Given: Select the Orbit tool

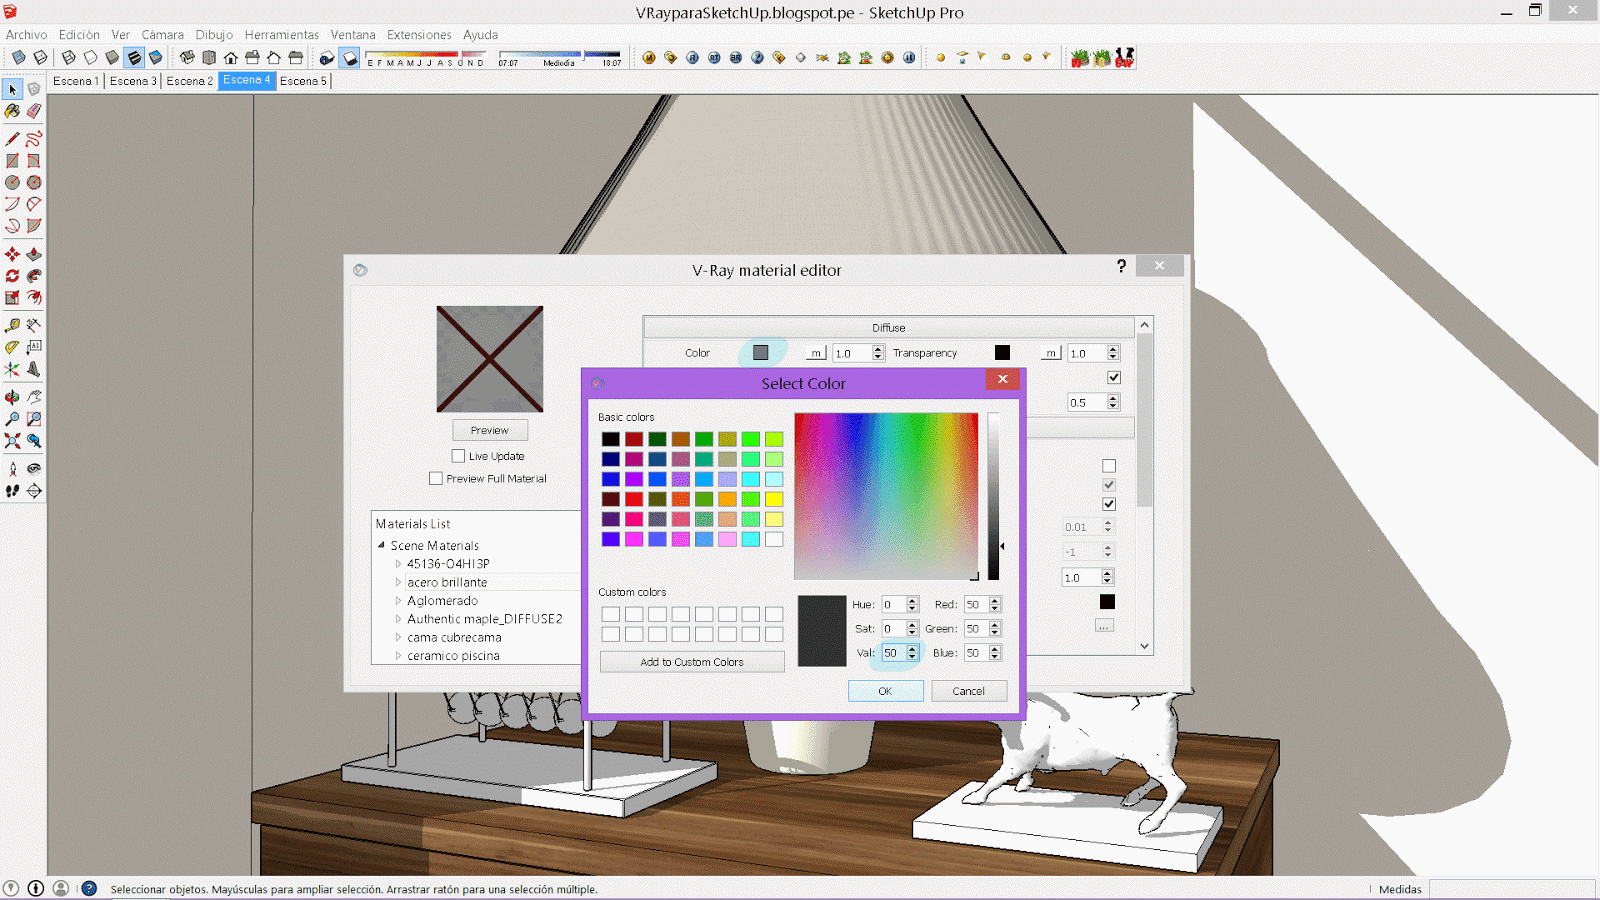Looking at the screenshot, I should click(x=12, y=398).
